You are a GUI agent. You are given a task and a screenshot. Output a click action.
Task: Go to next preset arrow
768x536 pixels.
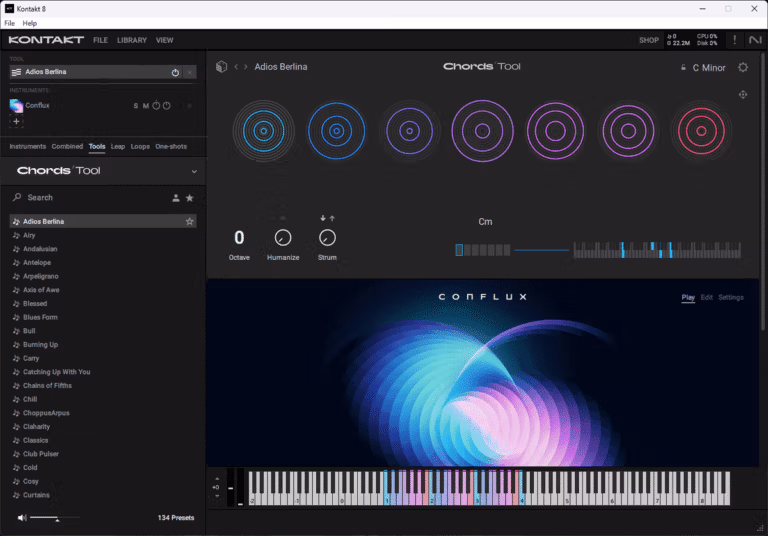pyautogui.click(x=245, y=67)
